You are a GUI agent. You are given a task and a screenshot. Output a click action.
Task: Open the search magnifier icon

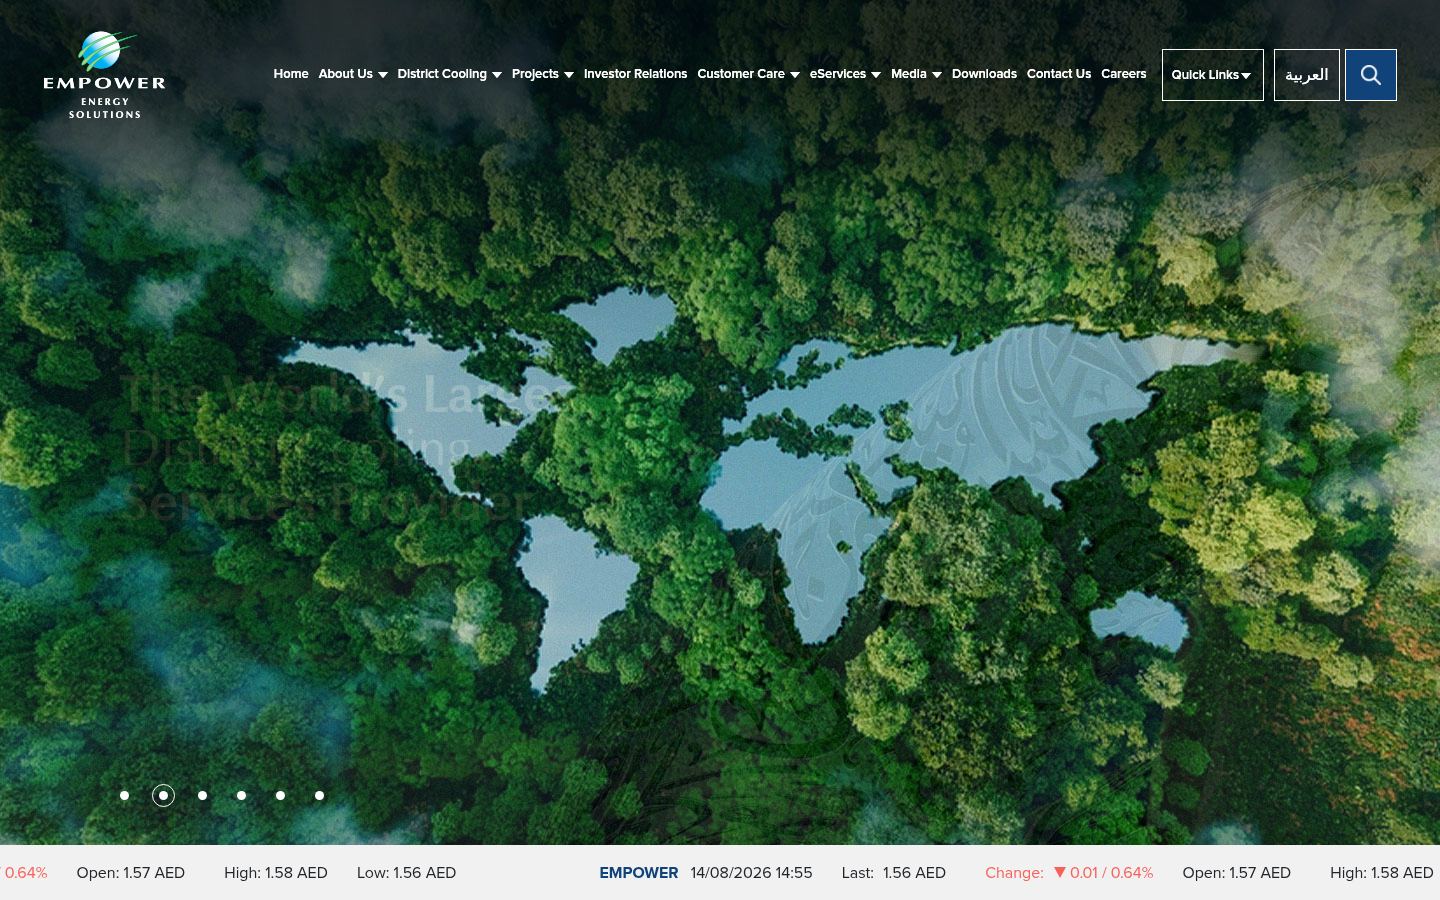[1370, 75]
